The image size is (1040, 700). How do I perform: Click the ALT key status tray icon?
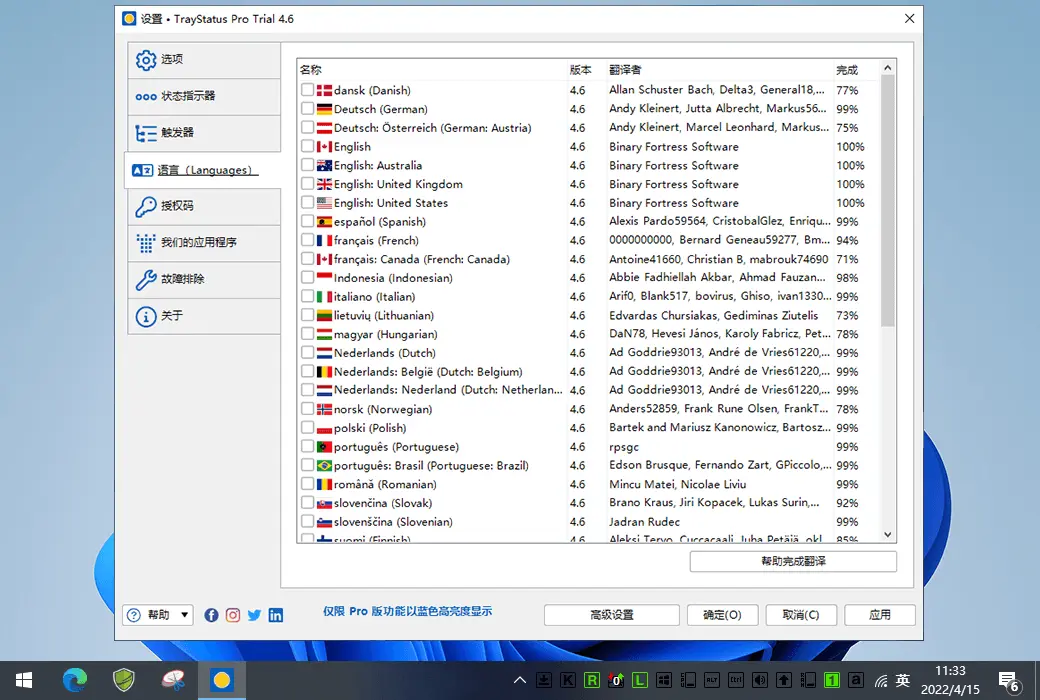tap(712, 680)
